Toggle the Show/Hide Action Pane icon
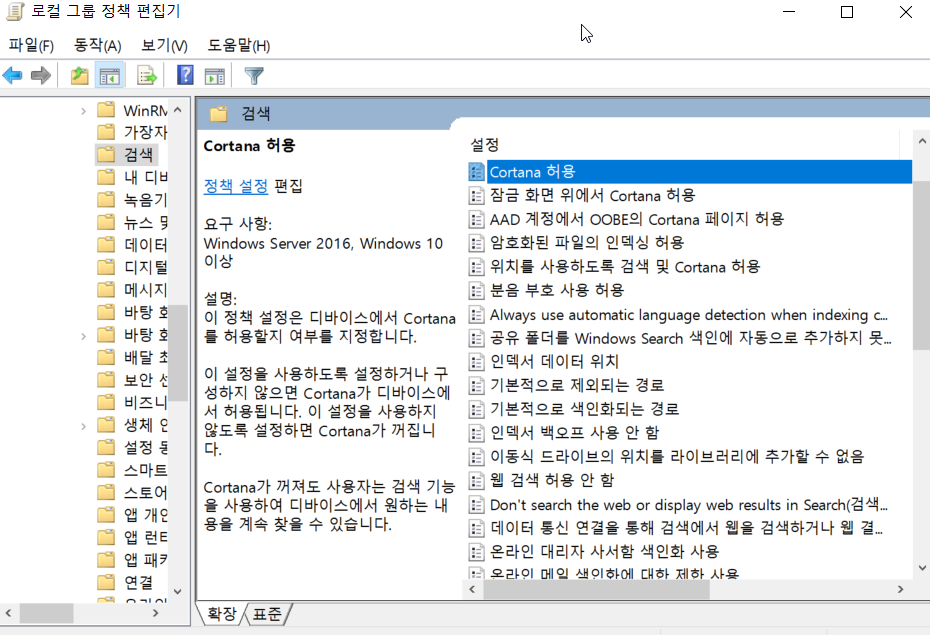Viewport: 930px width, 635px height. click(x=215, y=76)
